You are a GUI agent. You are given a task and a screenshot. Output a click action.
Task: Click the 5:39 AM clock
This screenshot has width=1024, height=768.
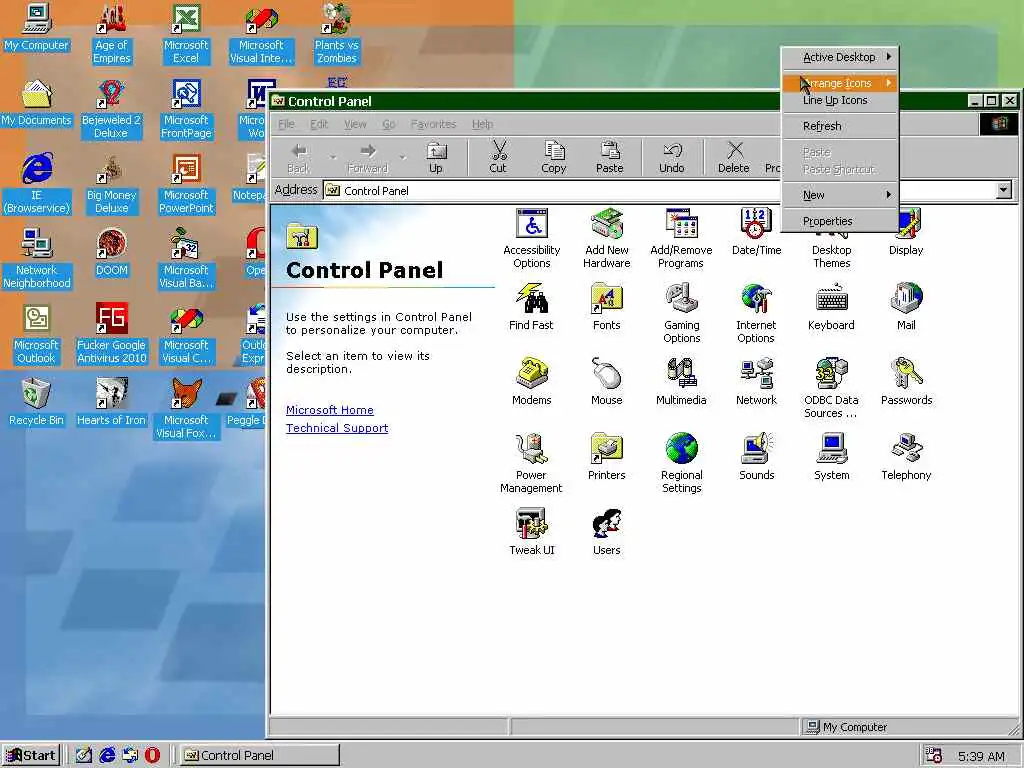(981, 756)
